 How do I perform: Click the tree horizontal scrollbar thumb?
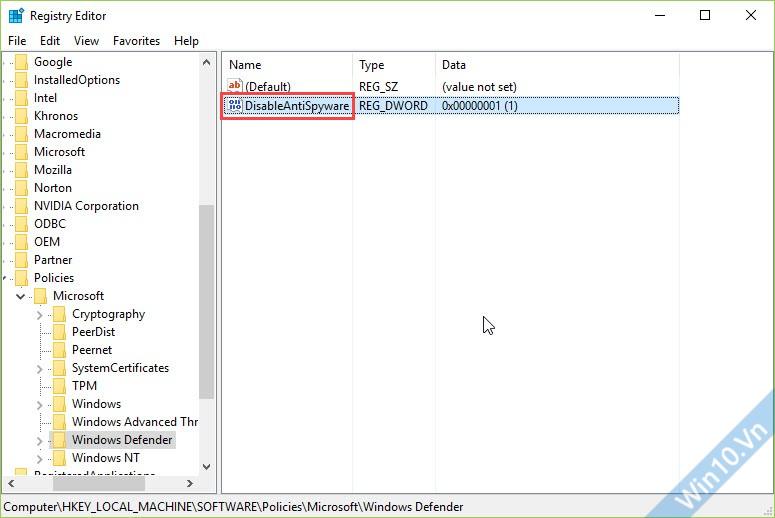pyautogui.click(x=99, y=483)
